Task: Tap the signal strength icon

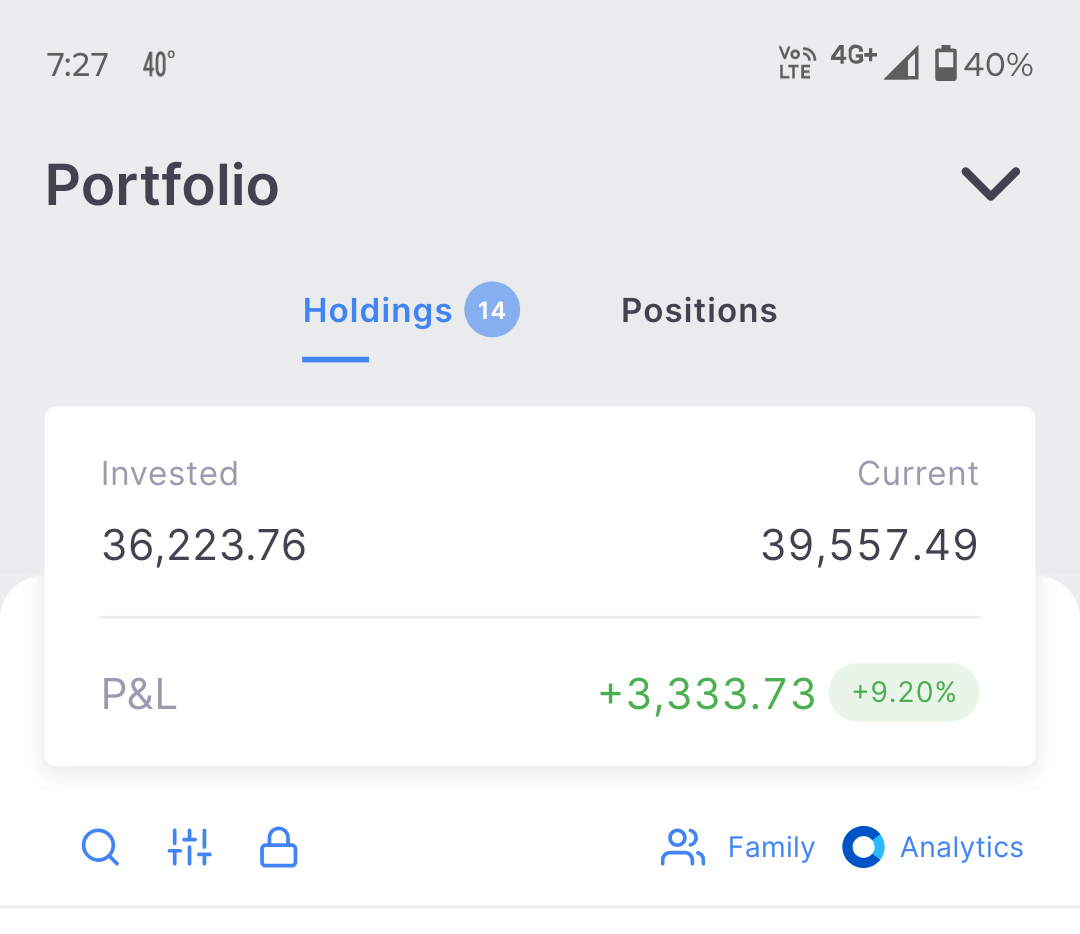Action: (902, 63)
